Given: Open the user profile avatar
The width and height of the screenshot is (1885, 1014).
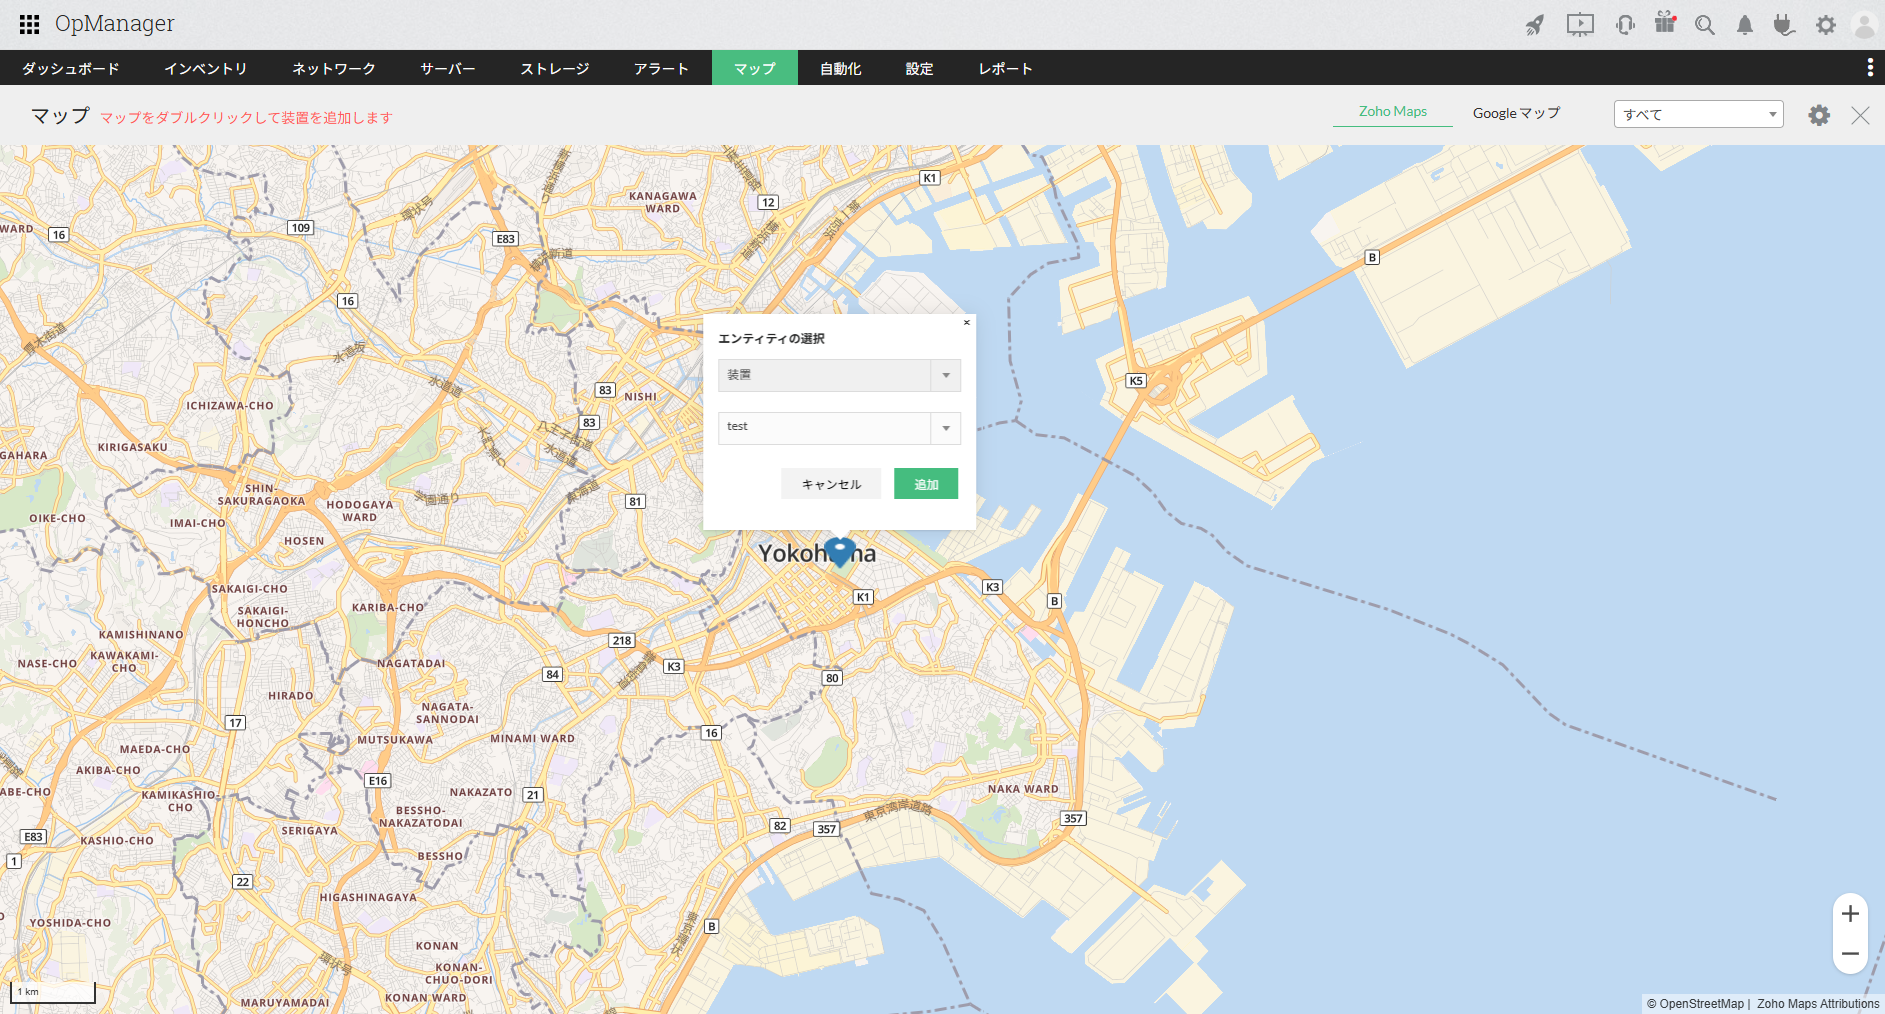Looking at the screenshot, I should tap(1864, 25).
